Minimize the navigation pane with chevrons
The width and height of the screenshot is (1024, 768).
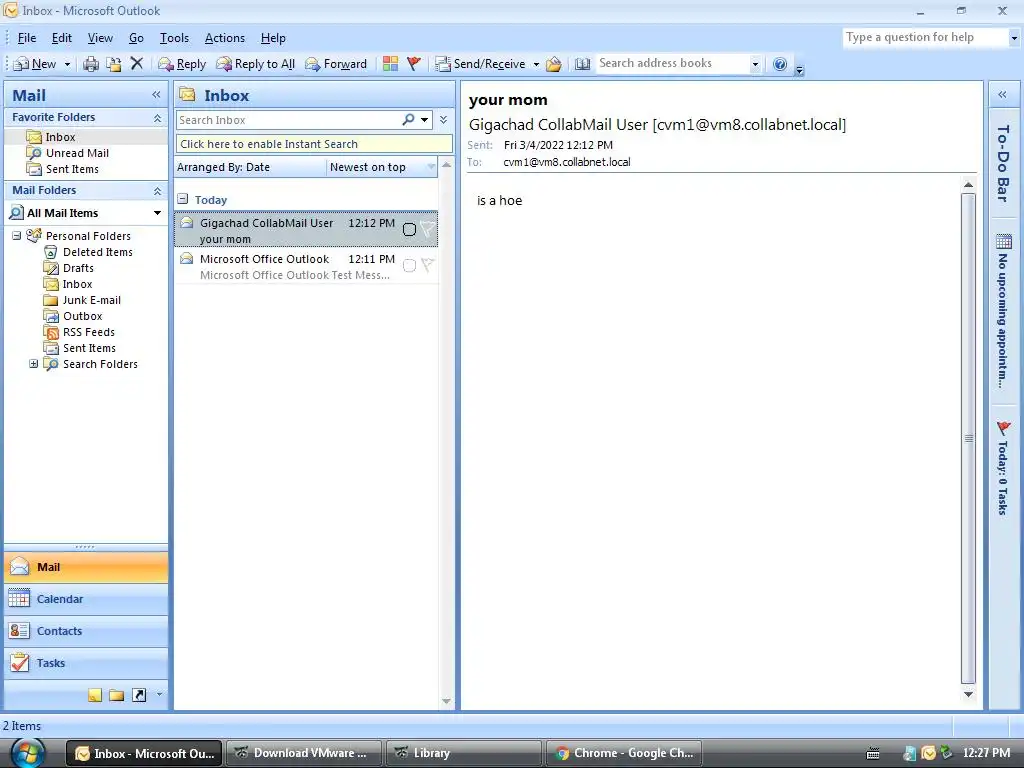pyautogui.click(x=156, y=95)
